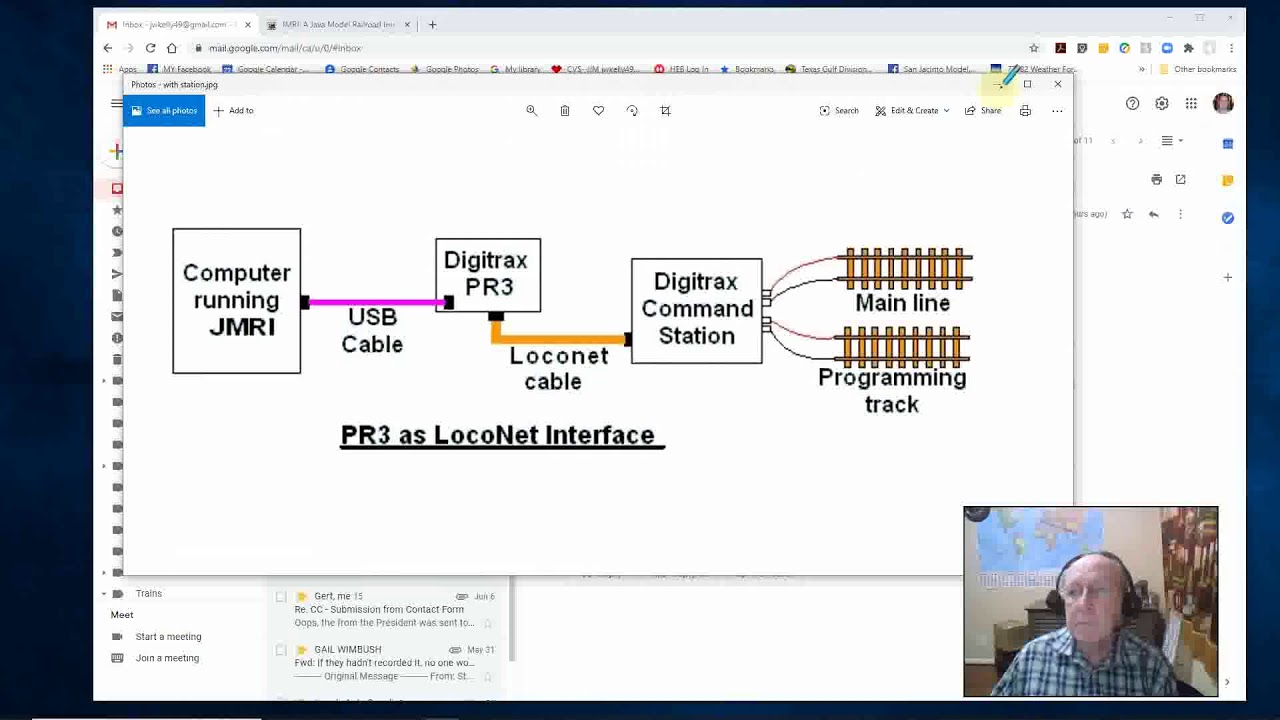Add photo to favorites with heart icon
Screen dimensions: 1280x720
598,110
